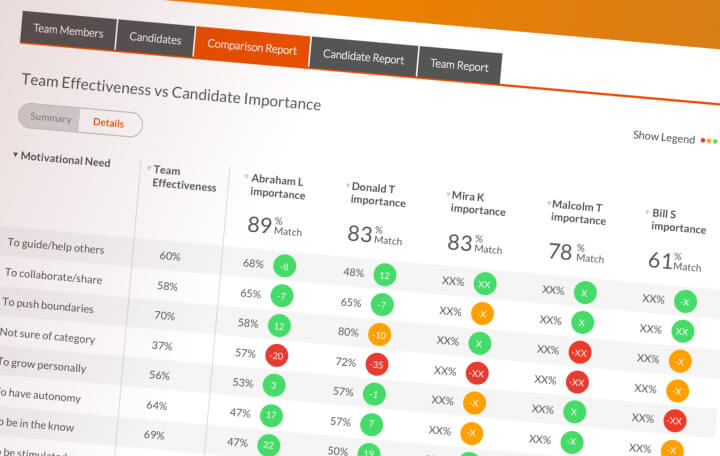Go to the Team Report tab
The height and width of the screenshot is (456, 720).
[459, 66]
